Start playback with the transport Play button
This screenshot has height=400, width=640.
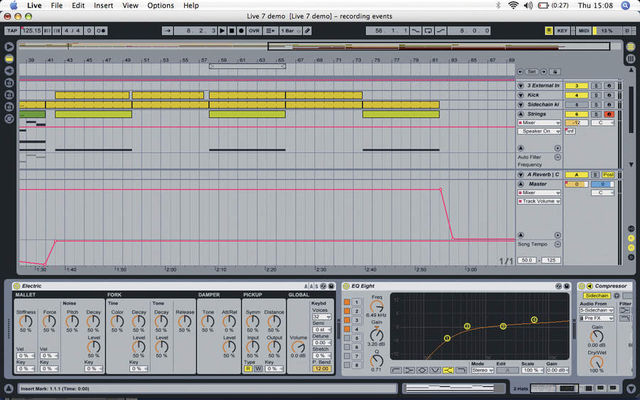pyautogui.click(x=222, y=31)
